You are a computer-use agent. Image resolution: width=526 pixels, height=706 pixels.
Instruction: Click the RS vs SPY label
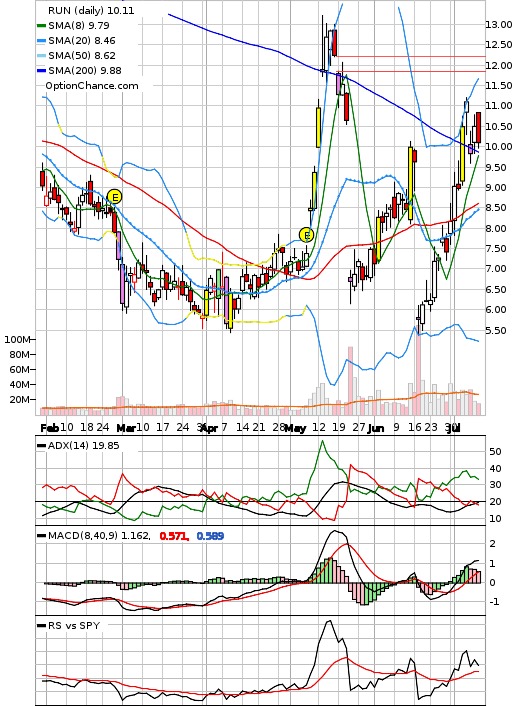pyautogui.click(x=74, y=625)
